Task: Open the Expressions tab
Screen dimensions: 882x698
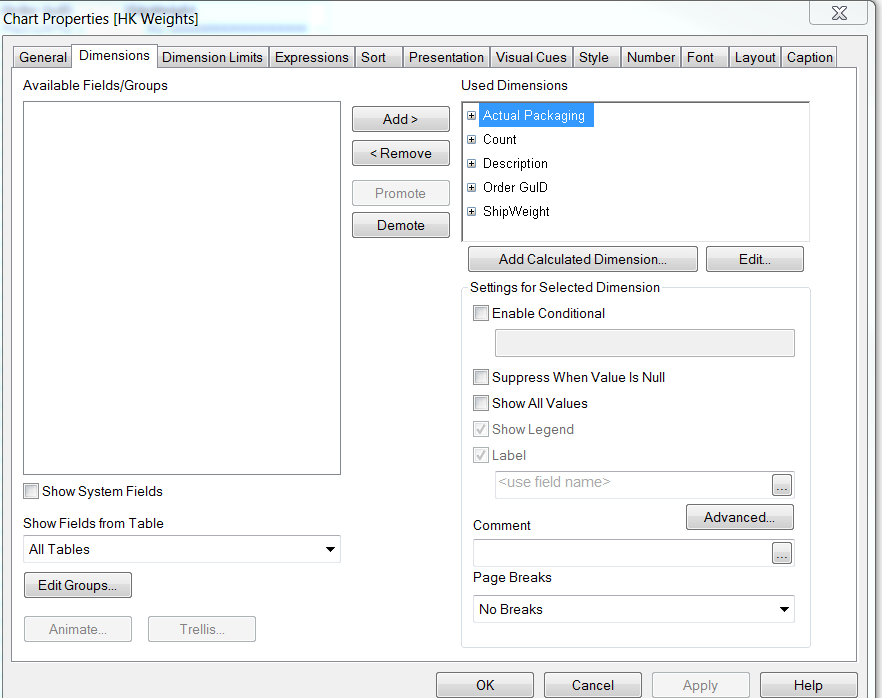Action: [x=312, y=57]
